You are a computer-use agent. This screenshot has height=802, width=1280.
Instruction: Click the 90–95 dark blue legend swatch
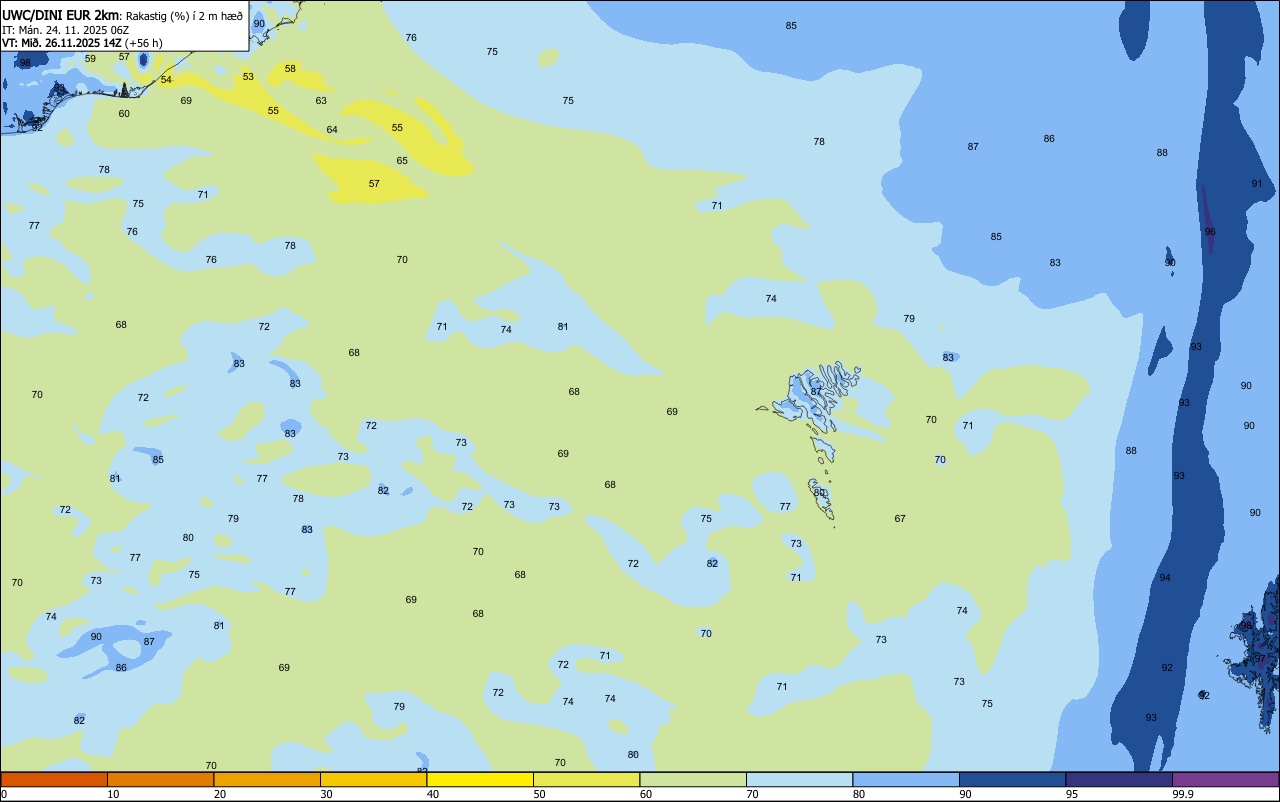click(x=1012, y=779)
